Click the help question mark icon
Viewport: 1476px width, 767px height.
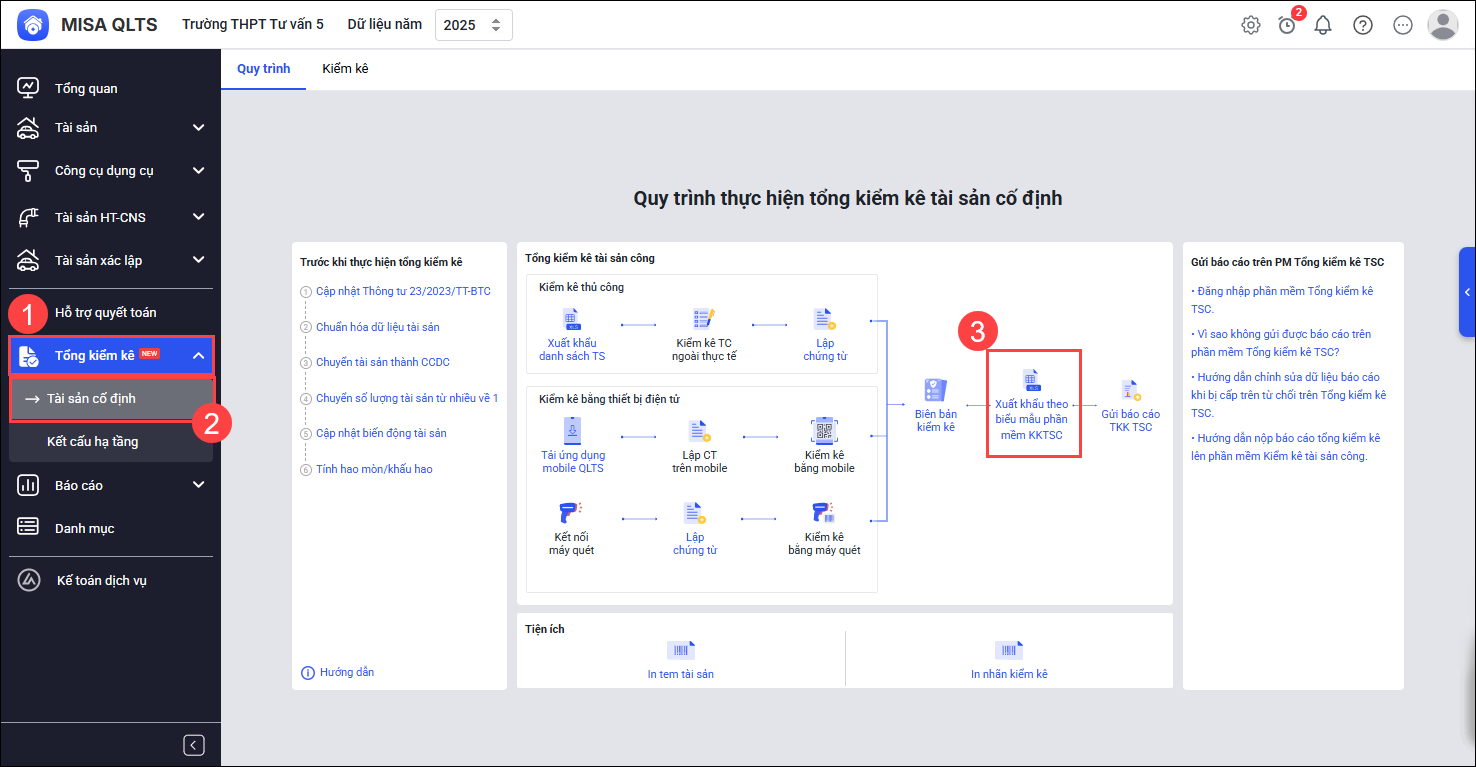(x=1363, y=25)
